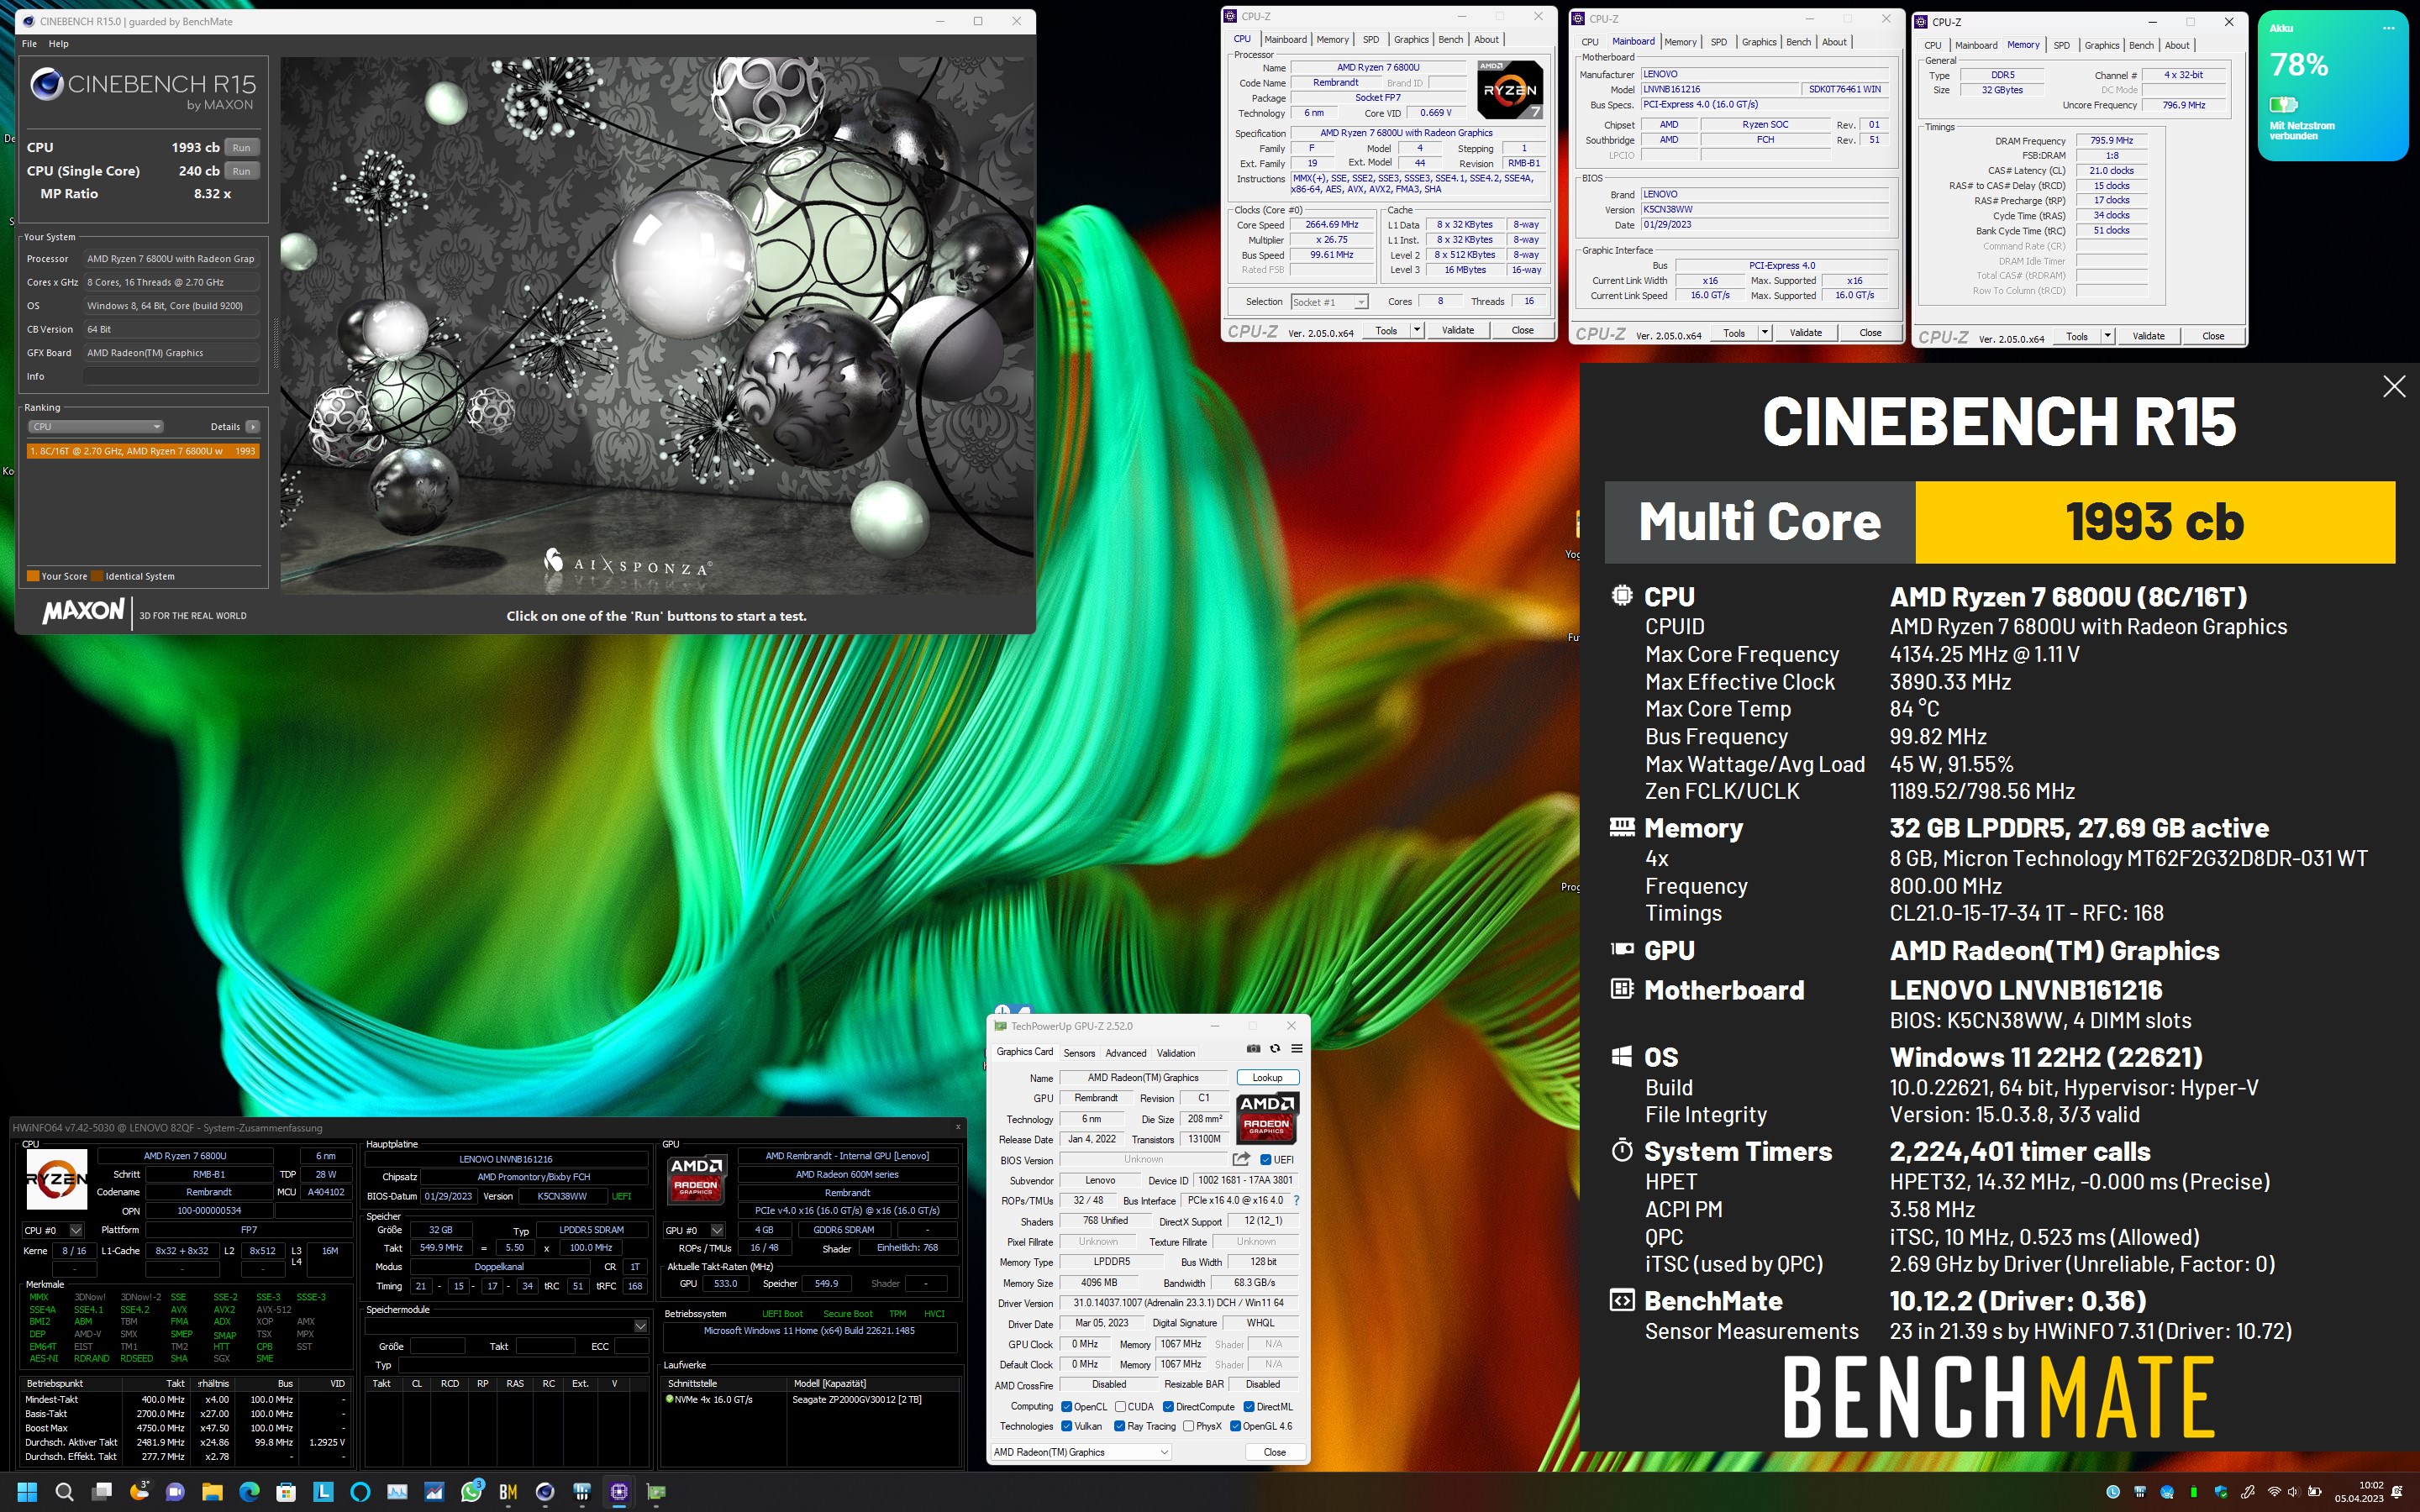The width and height of the screenshot is (2420, 1512).
Task: Open the CPU ranking dropdown in Cinebench
Action: tap(95, 427)
